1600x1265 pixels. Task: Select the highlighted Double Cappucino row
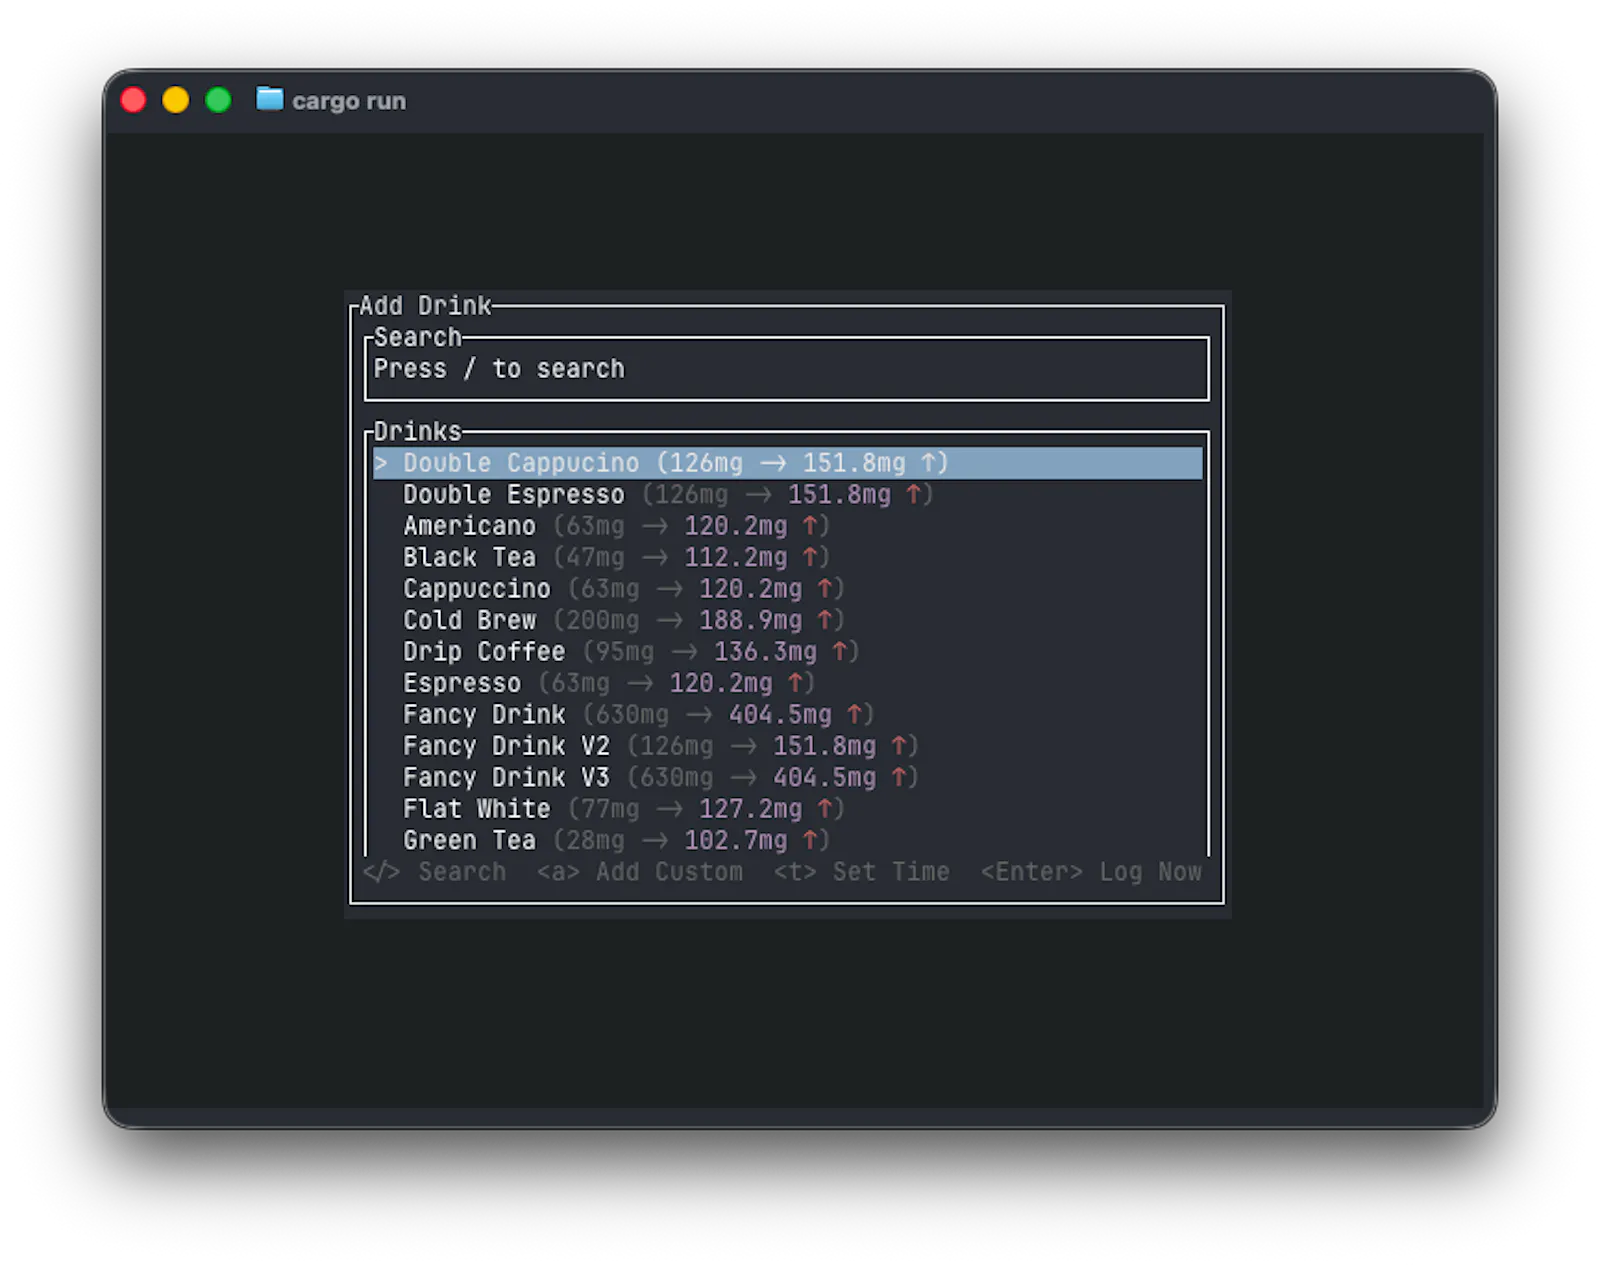787,463
